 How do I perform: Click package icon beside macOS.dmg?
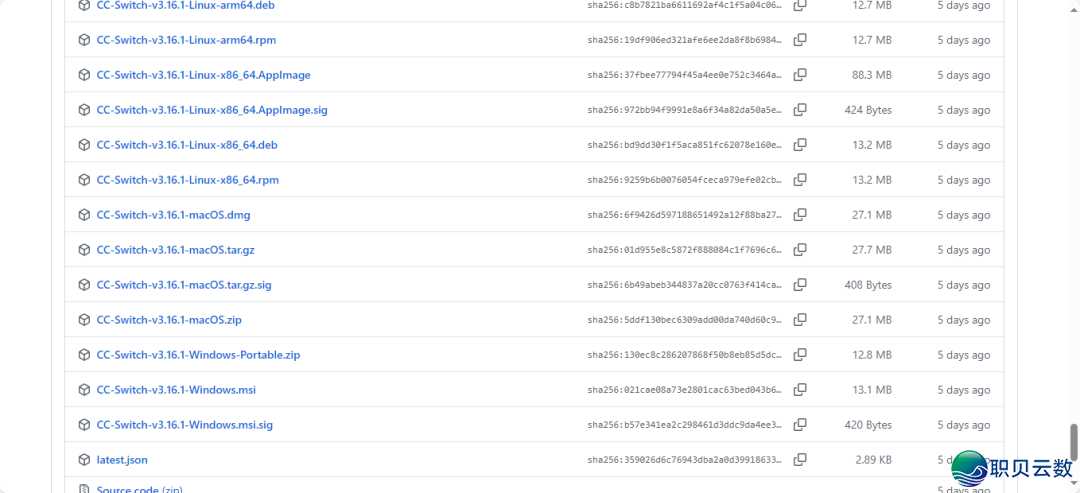click(84, 215)
